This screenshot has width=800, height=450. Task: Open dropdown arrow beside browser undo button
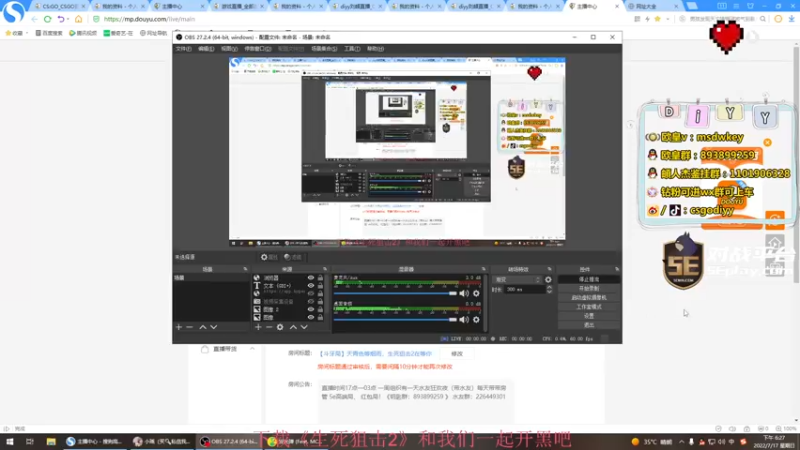68,19
